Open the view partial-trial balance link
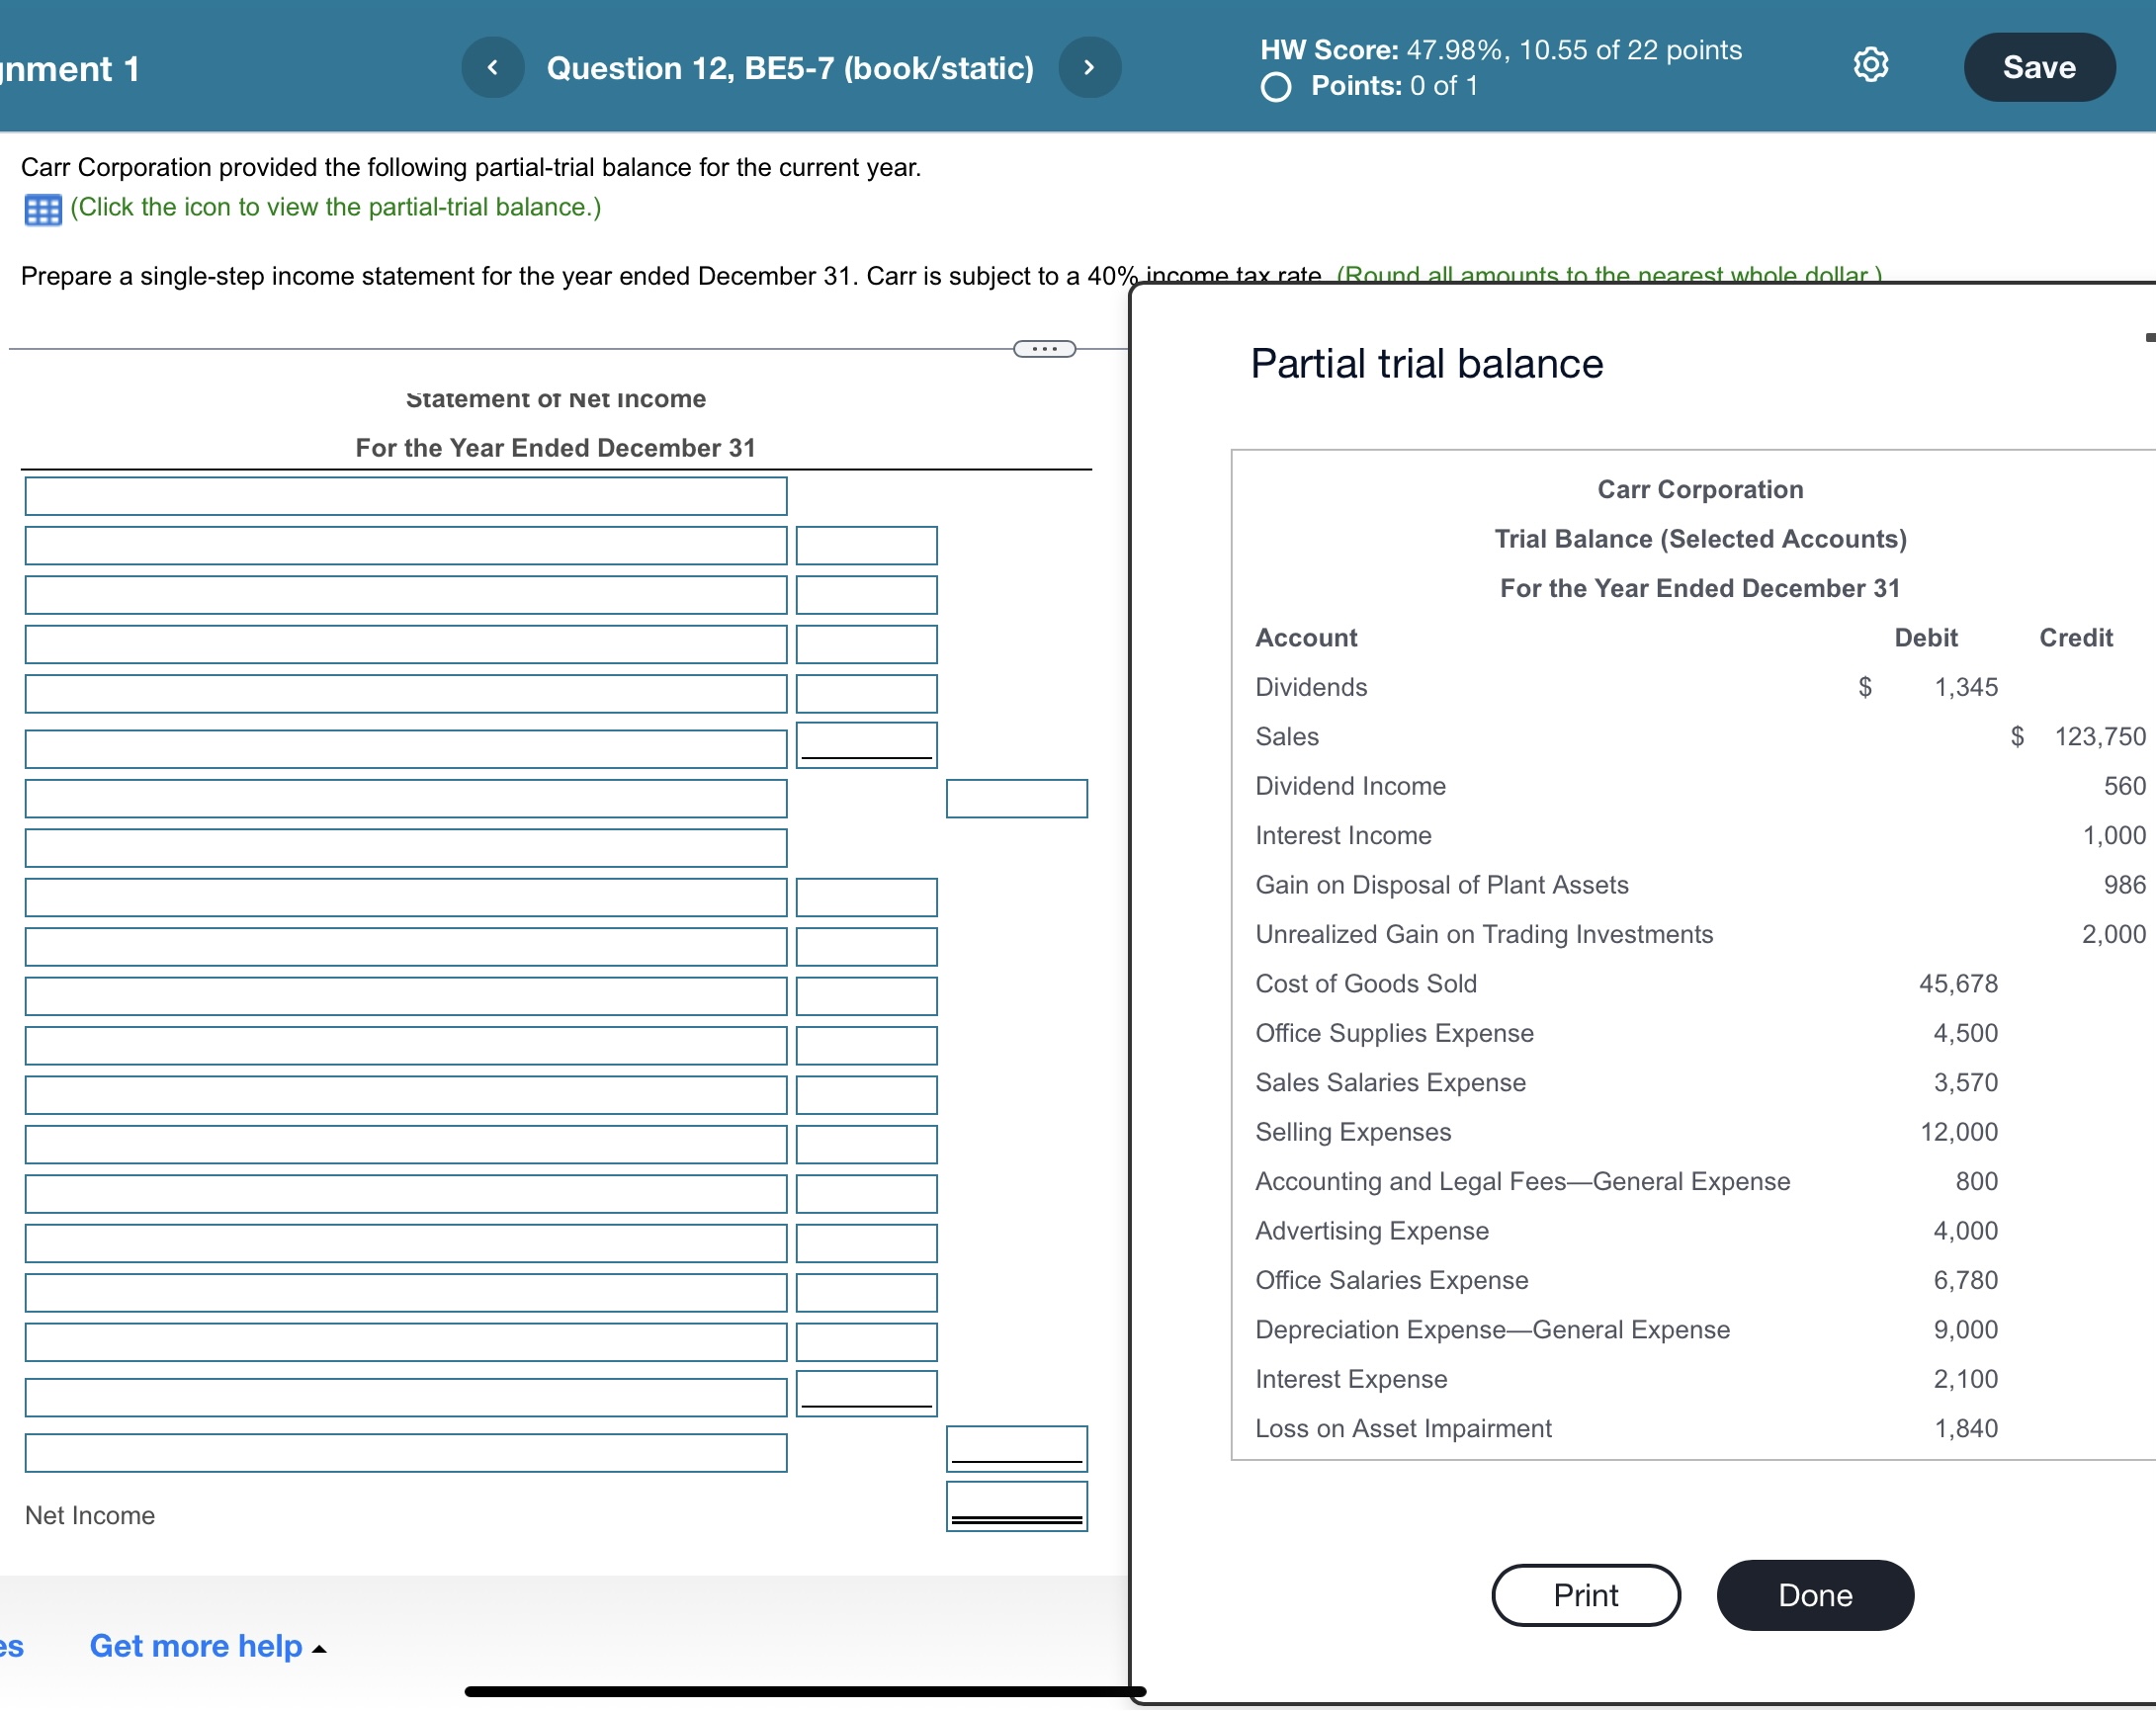 pyautogui.click(x=335, y=207)
